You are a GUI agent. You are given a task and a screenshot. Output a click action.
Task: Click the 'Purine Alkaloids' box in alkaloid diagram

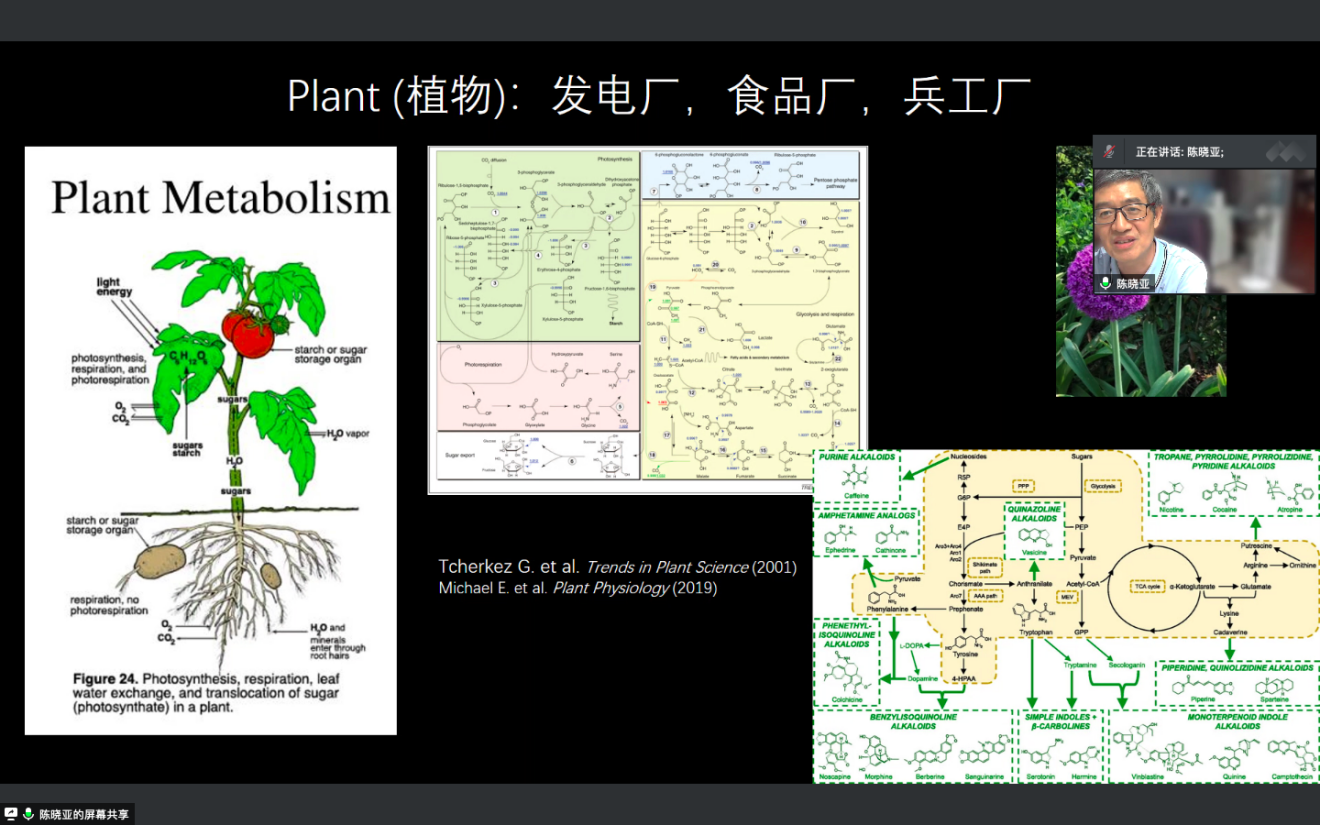(856, 474)
